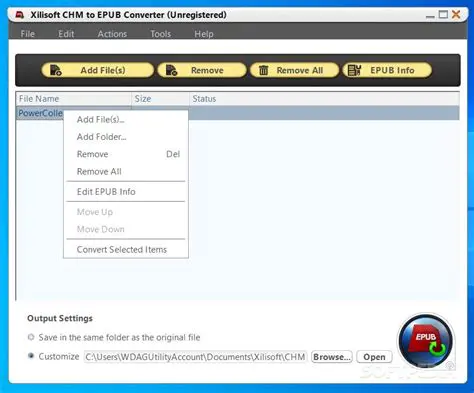Choose Remove in the context menu

(x=126, y=154)
